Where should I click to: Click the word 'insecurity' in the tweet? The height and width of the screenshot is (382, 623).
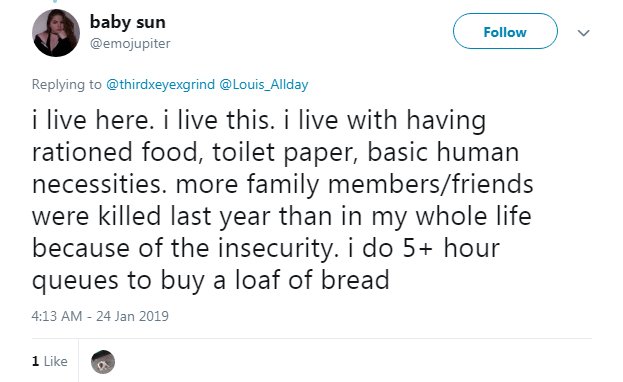tap(278, 248)
